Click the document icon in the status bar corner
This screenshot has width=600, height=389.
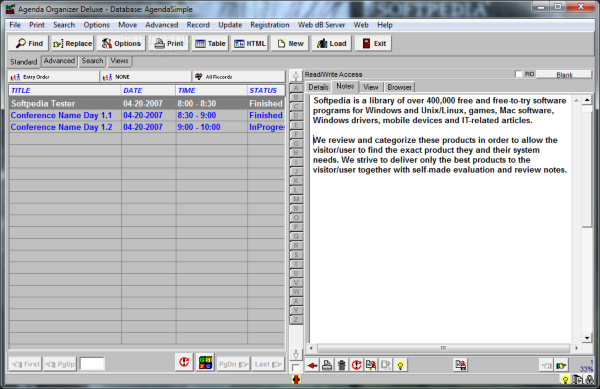click(577, 379)
